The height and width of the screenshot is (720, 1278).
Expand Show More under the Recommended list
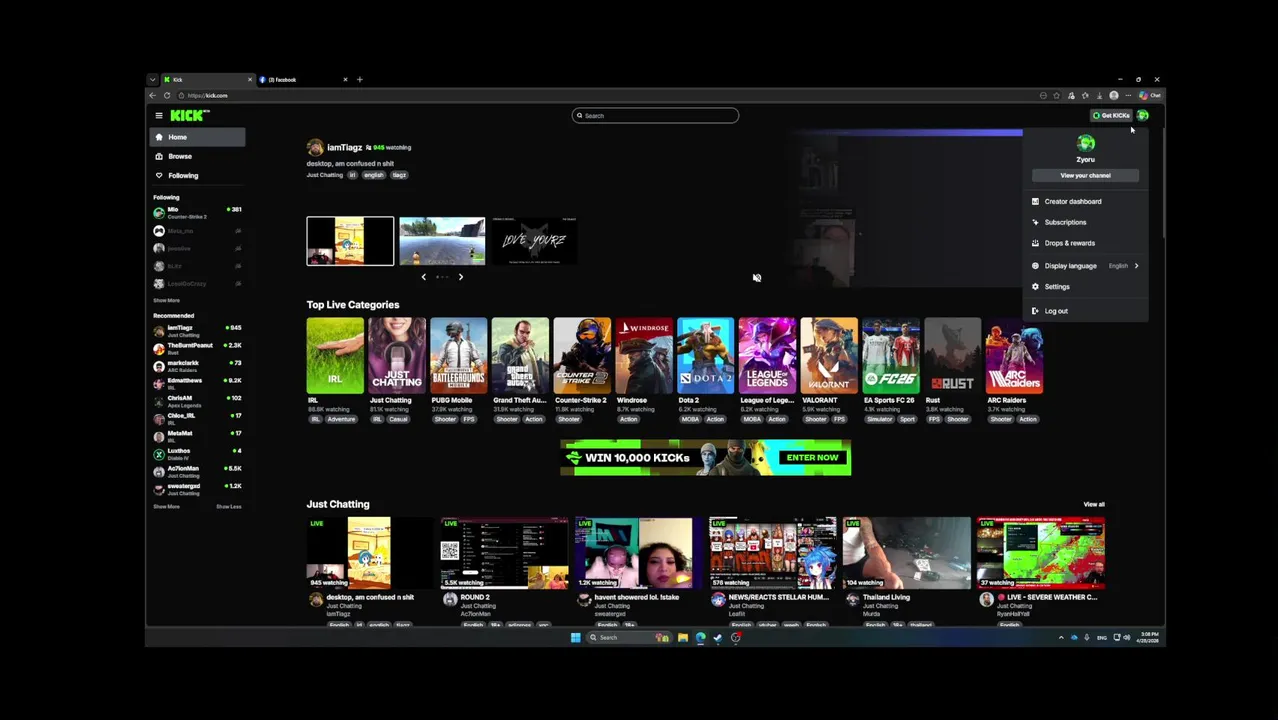166,507
